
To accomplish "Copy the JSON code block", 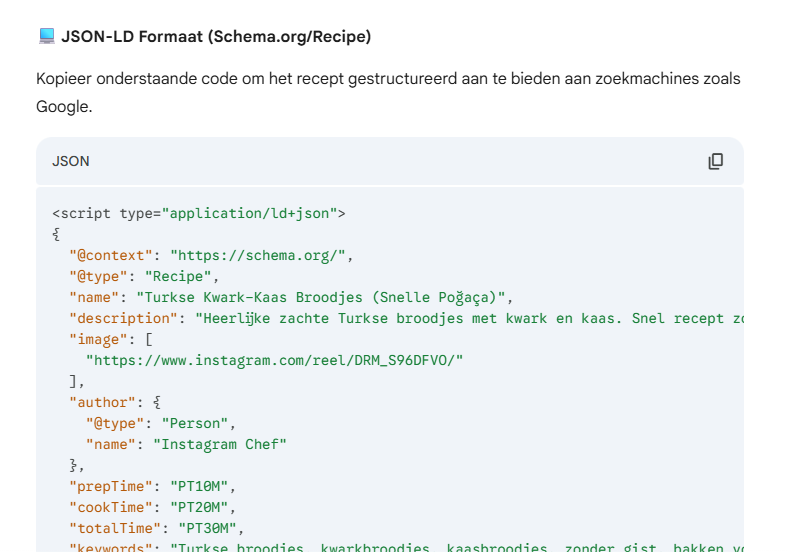I will (715, 161).
